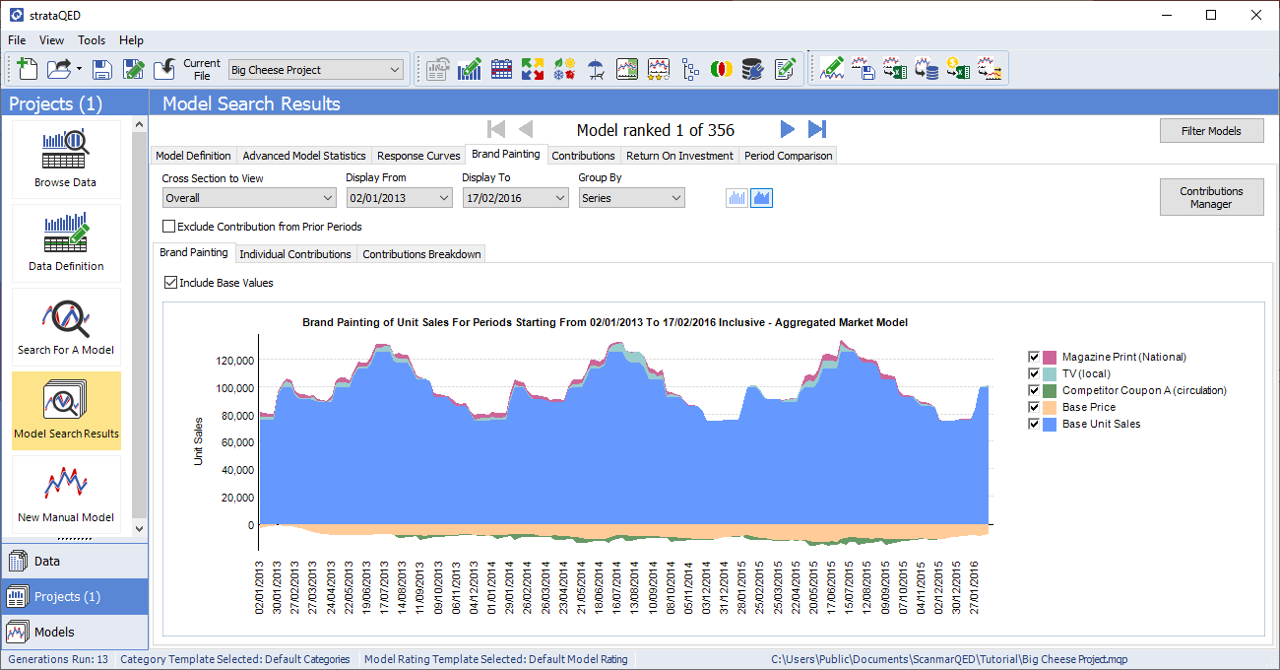Viewport: 1280px width, 670px height.
Task: Switch to stacked area chart view icon
Action: [x=761, y=198]
